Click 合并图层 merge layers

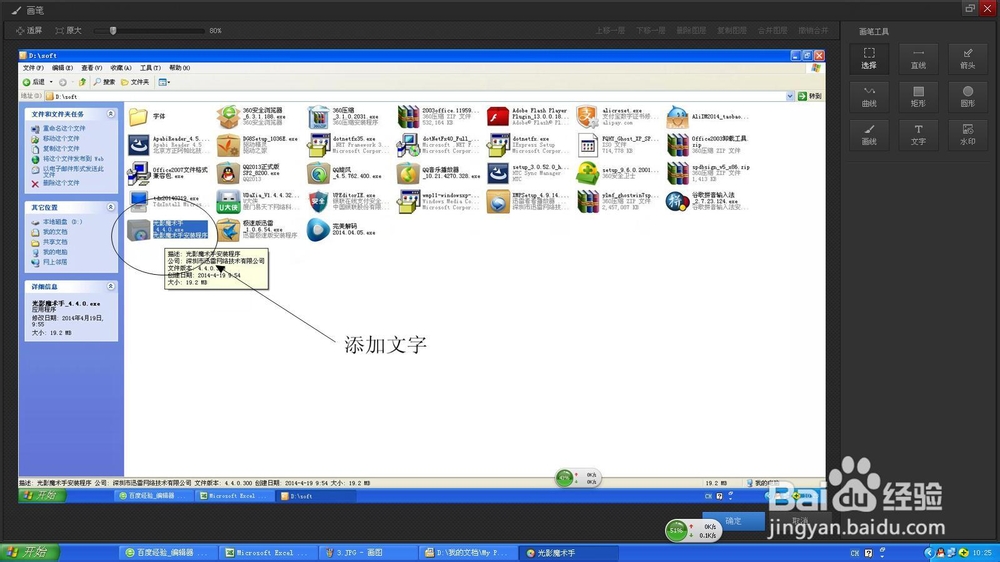click(x=772, y=30)
